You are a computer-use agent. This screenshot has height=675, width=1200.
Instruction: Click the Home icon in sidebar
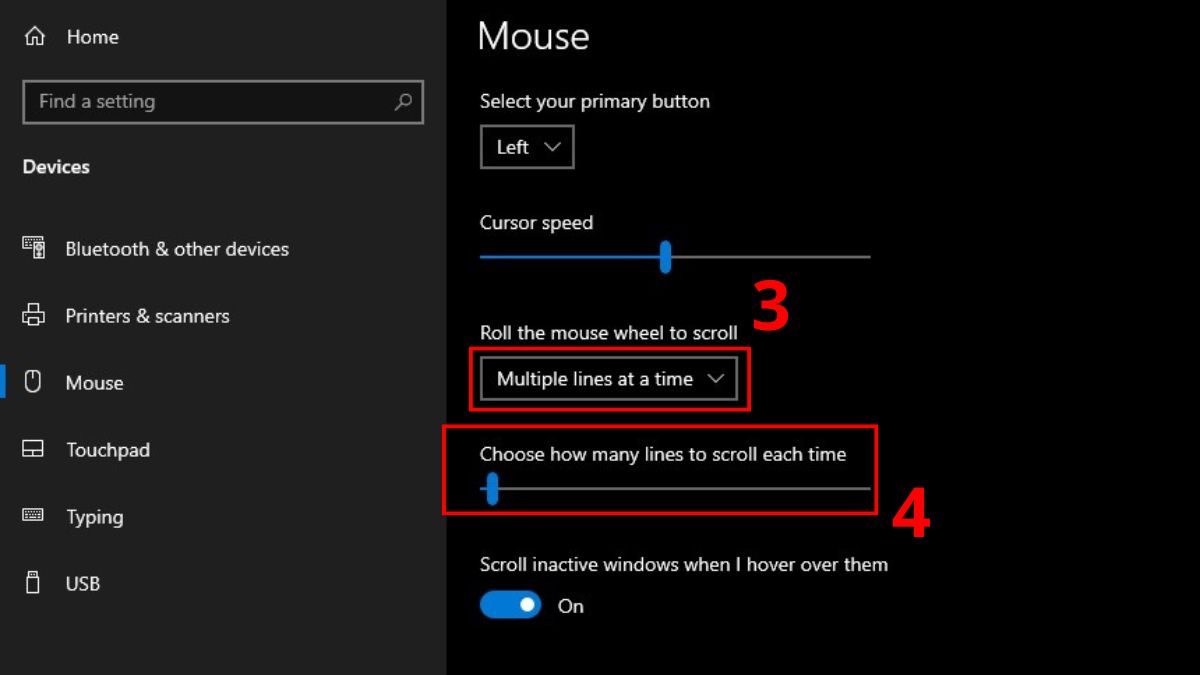35,37
